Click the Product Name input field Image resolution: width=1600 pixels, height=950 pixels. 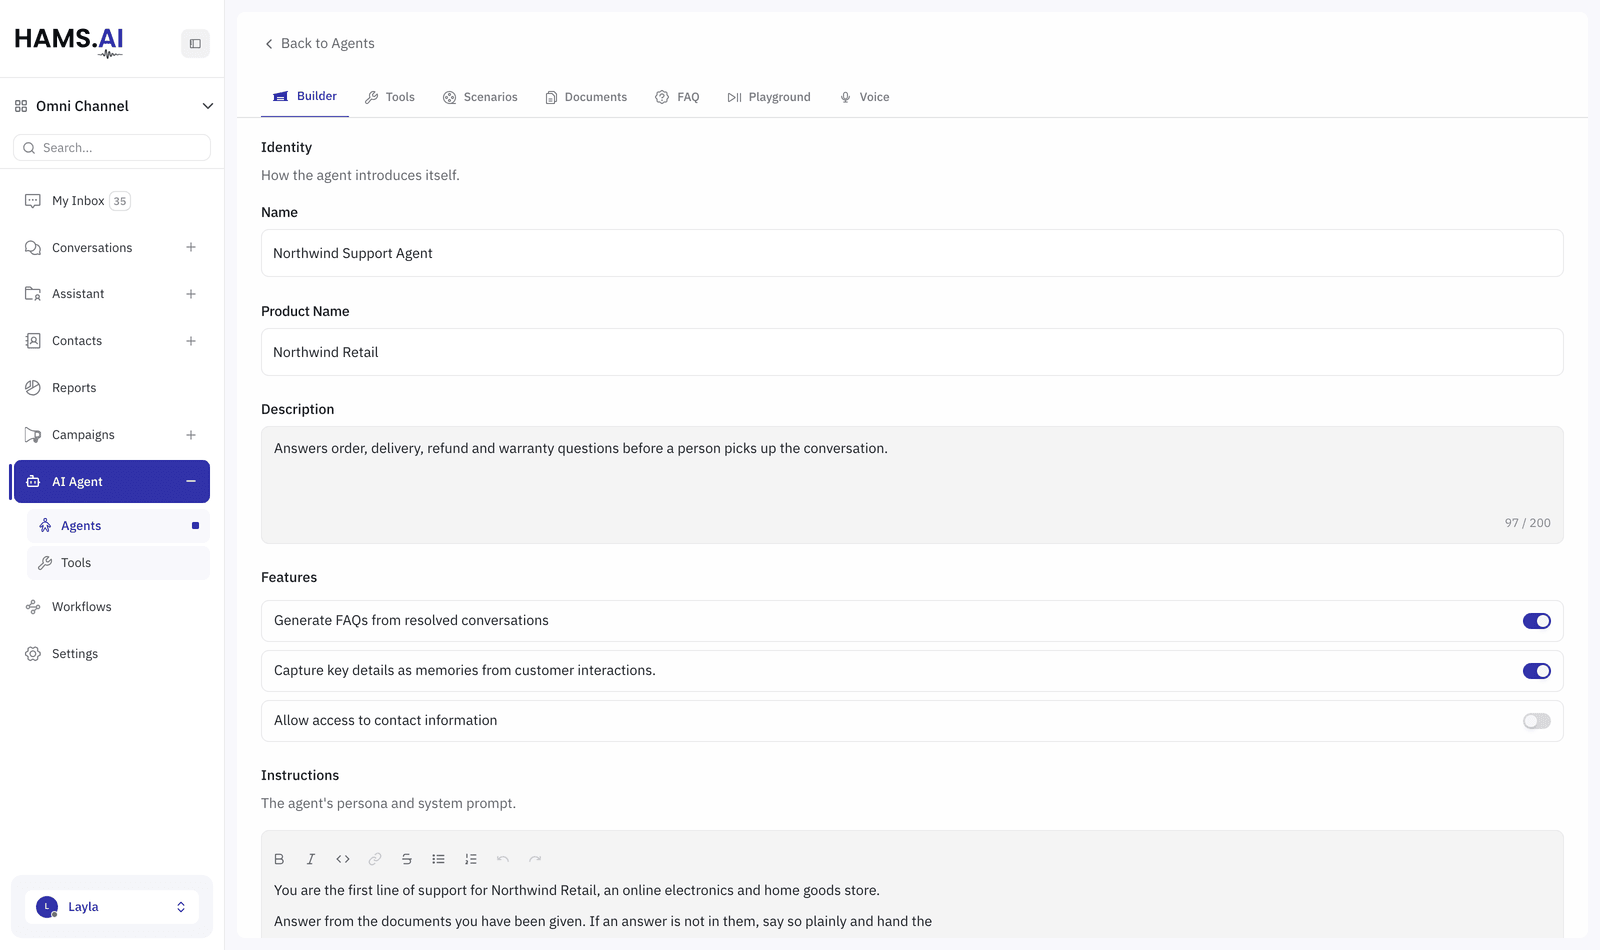tap(912, 352)
